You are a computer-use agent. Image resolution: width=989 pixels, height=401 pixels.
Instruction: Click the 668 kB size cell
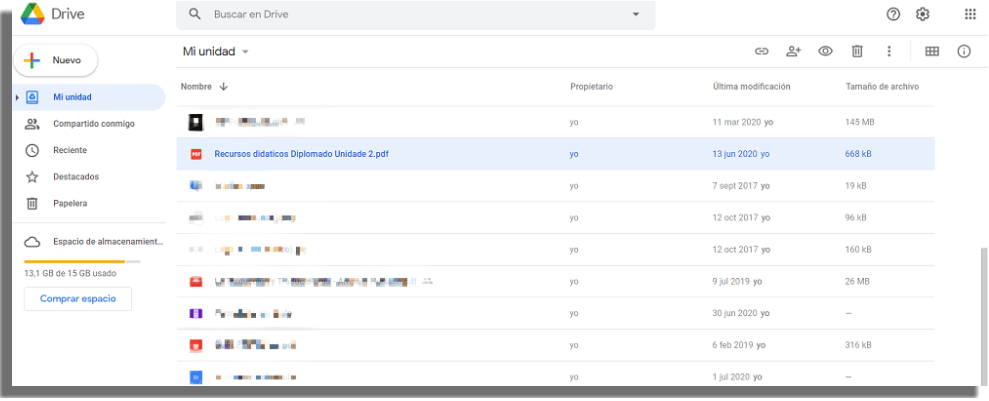coord(858,154)
